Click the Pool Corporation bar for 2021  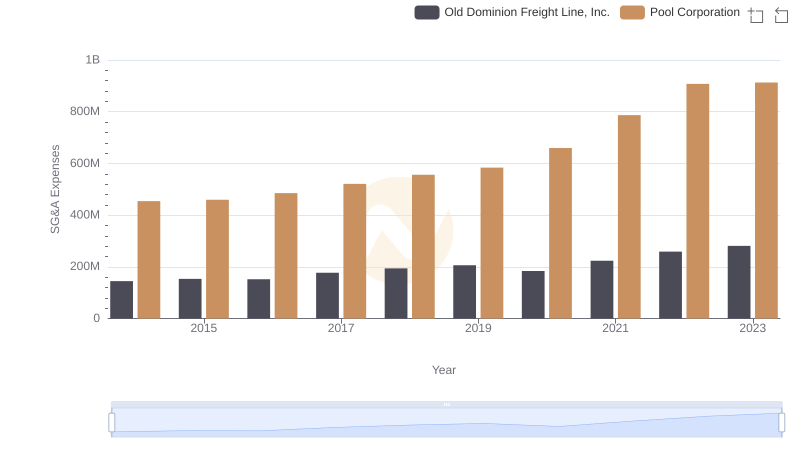[629, 217]
